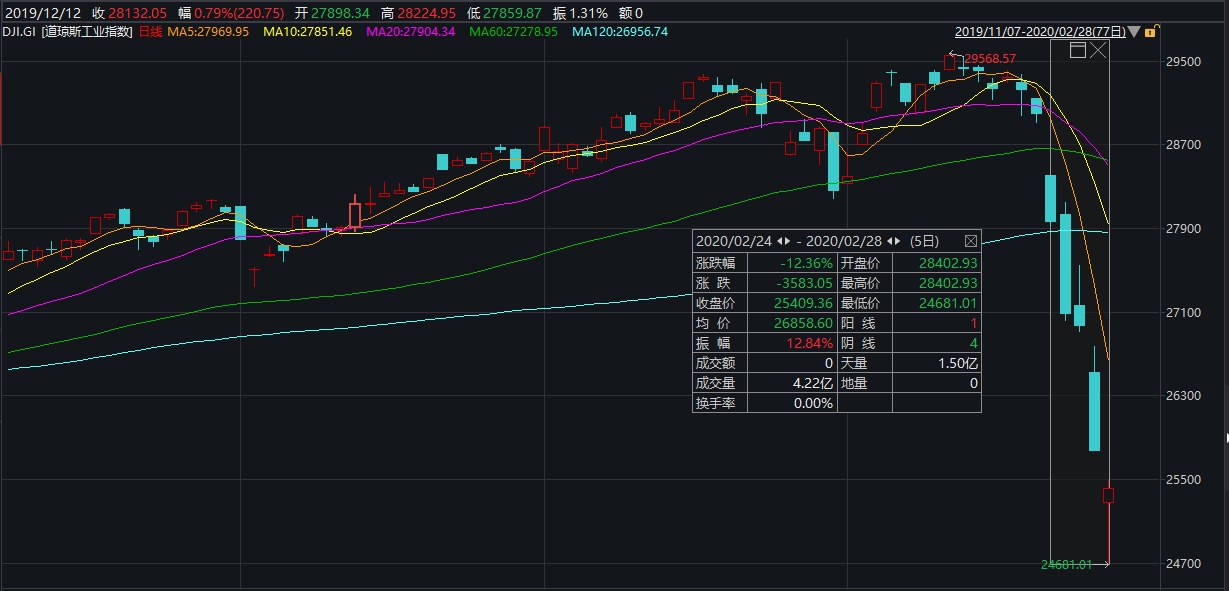Click the DJI.GI 道琼斯工业指数 ticker name
Viewport: 1229px width, 591px height.
pyautogui.click(x=68, y=32)
